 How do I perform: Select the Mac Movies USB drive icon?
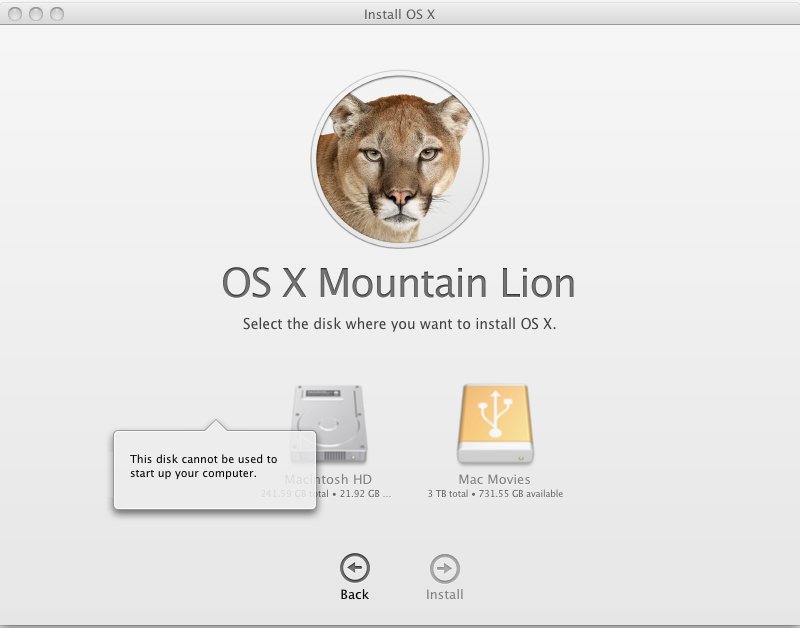point(495,424)
